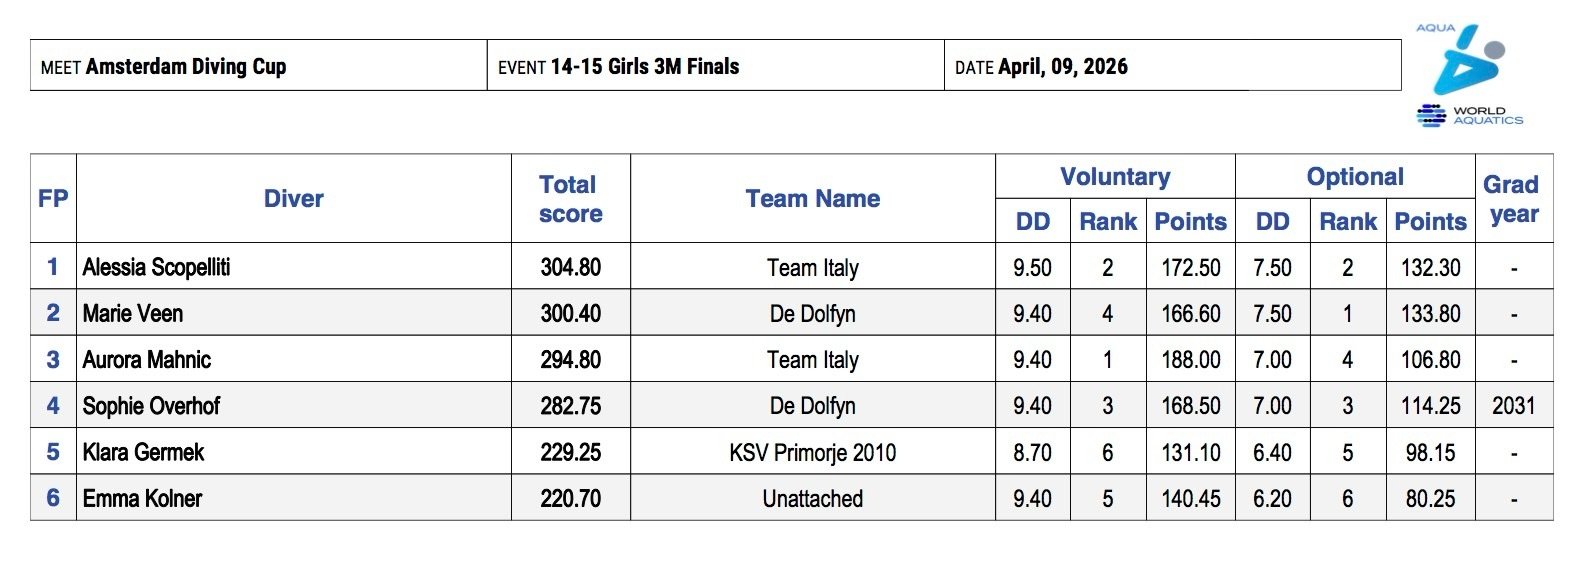Click the Optional group header
The width and height of the screenshot is (1584, 582).
tap(1354, 177)
